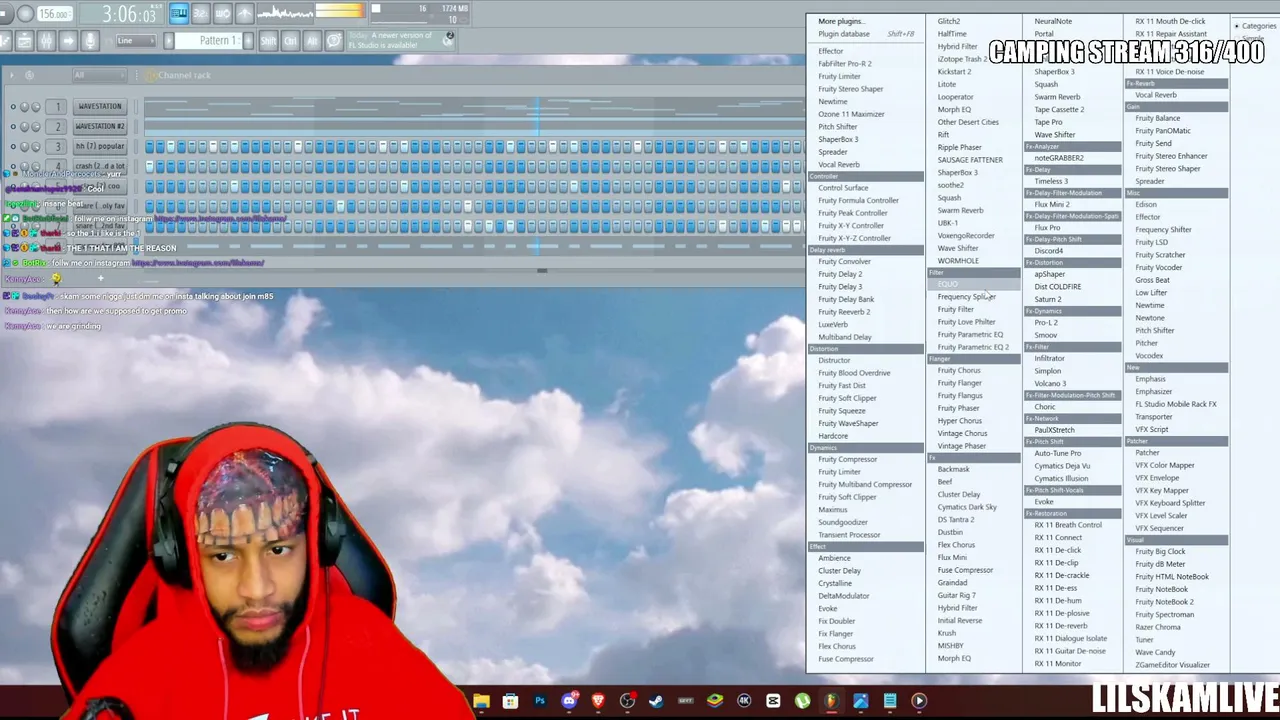Toggle the Alt modifier button
The image size is (1280, 720).
click(312, 40)
